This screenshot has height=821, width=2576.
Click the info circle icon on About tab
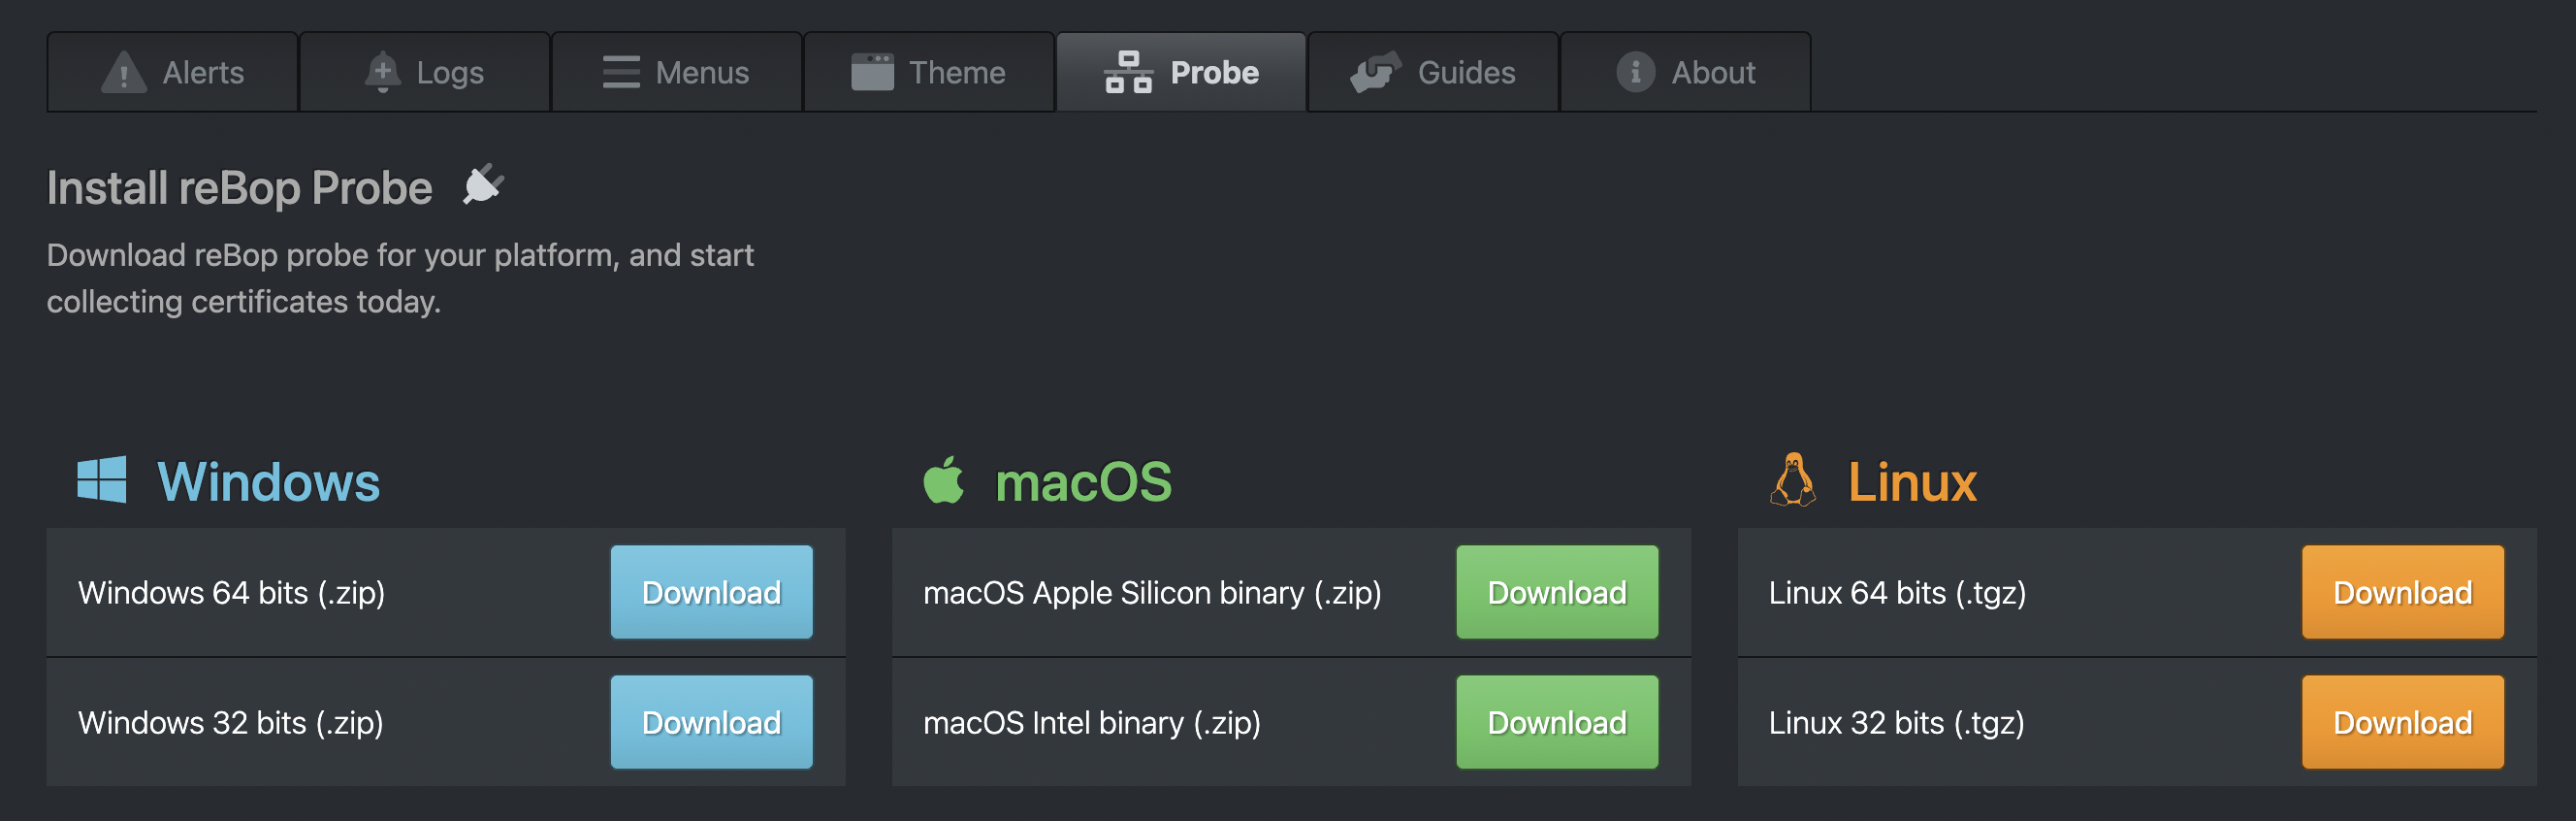pos(1636,71)
